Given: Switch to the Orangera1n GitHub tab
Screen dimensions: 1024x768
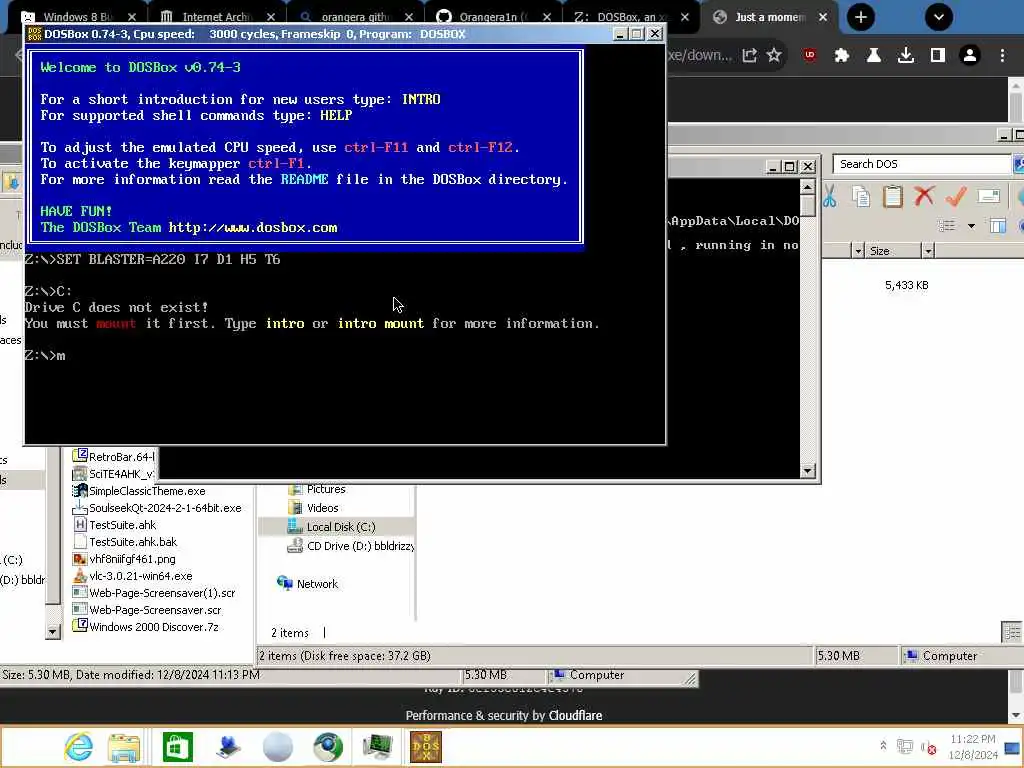Looking at the screenshot, I should coord(491,17).
